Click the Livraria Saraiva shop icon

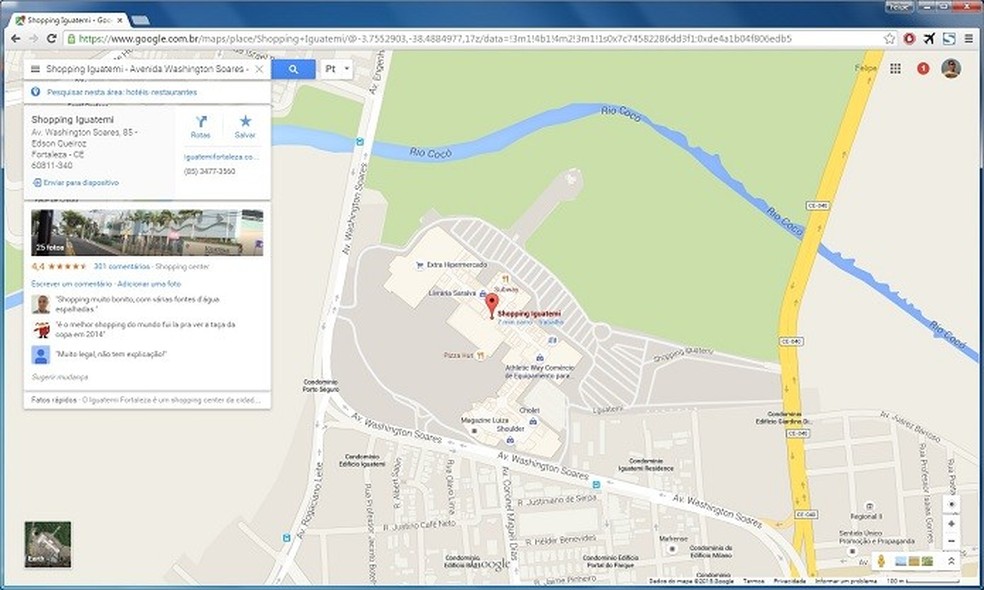pos(483,293)
